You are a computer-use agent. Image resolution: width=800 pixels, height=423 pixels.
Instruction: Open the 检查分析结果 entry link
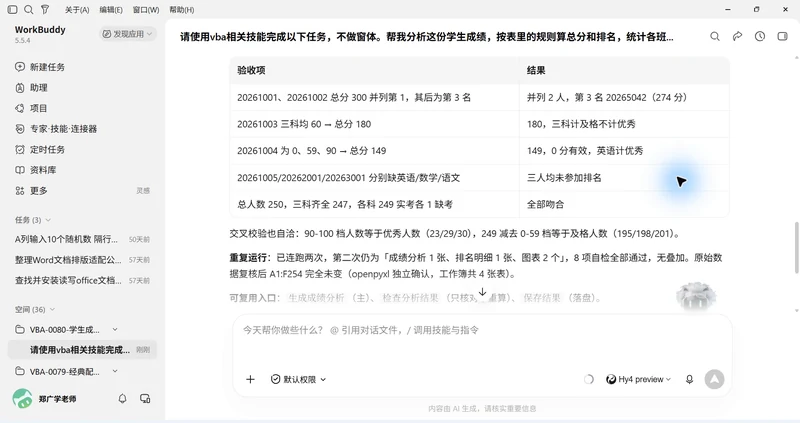(410, 297)
